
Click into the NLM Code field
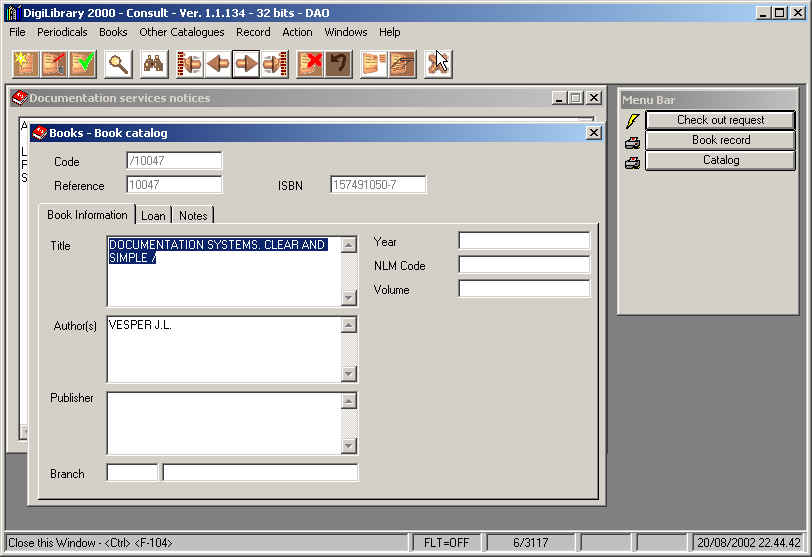click(524, 265)
